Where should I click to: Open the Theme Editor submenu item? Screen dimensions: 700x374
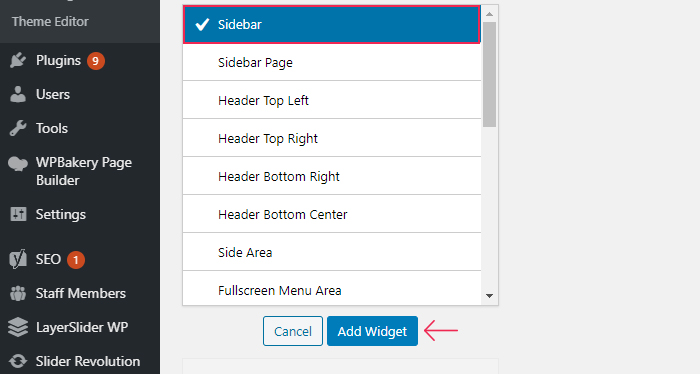click(50, 21)
